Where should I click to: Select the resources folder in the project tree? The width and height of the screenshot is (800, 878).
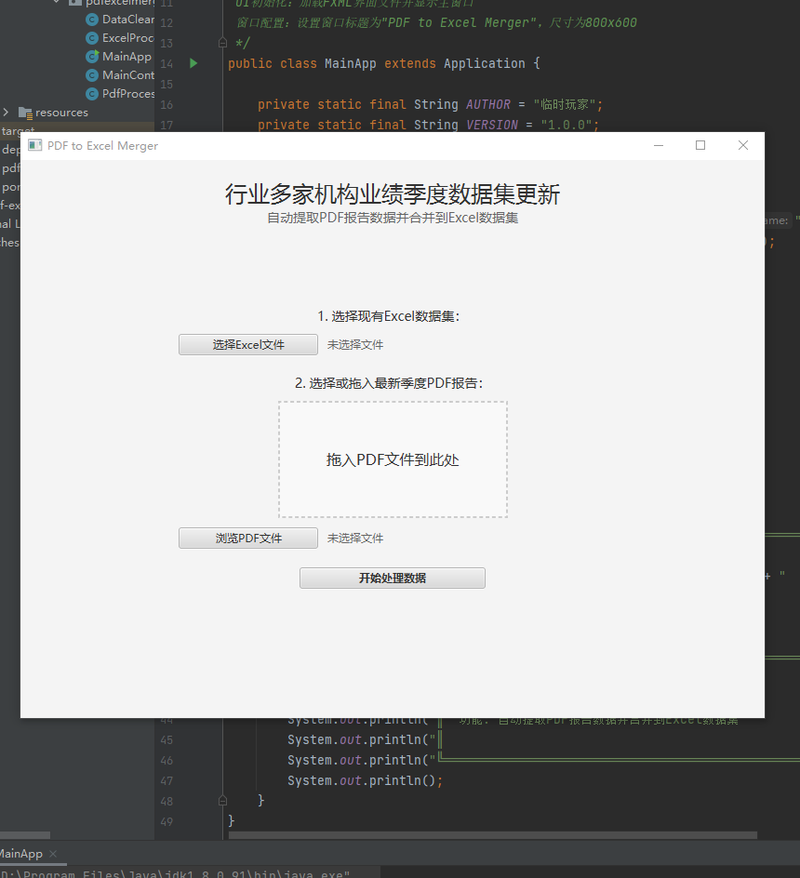coord(62,113)
